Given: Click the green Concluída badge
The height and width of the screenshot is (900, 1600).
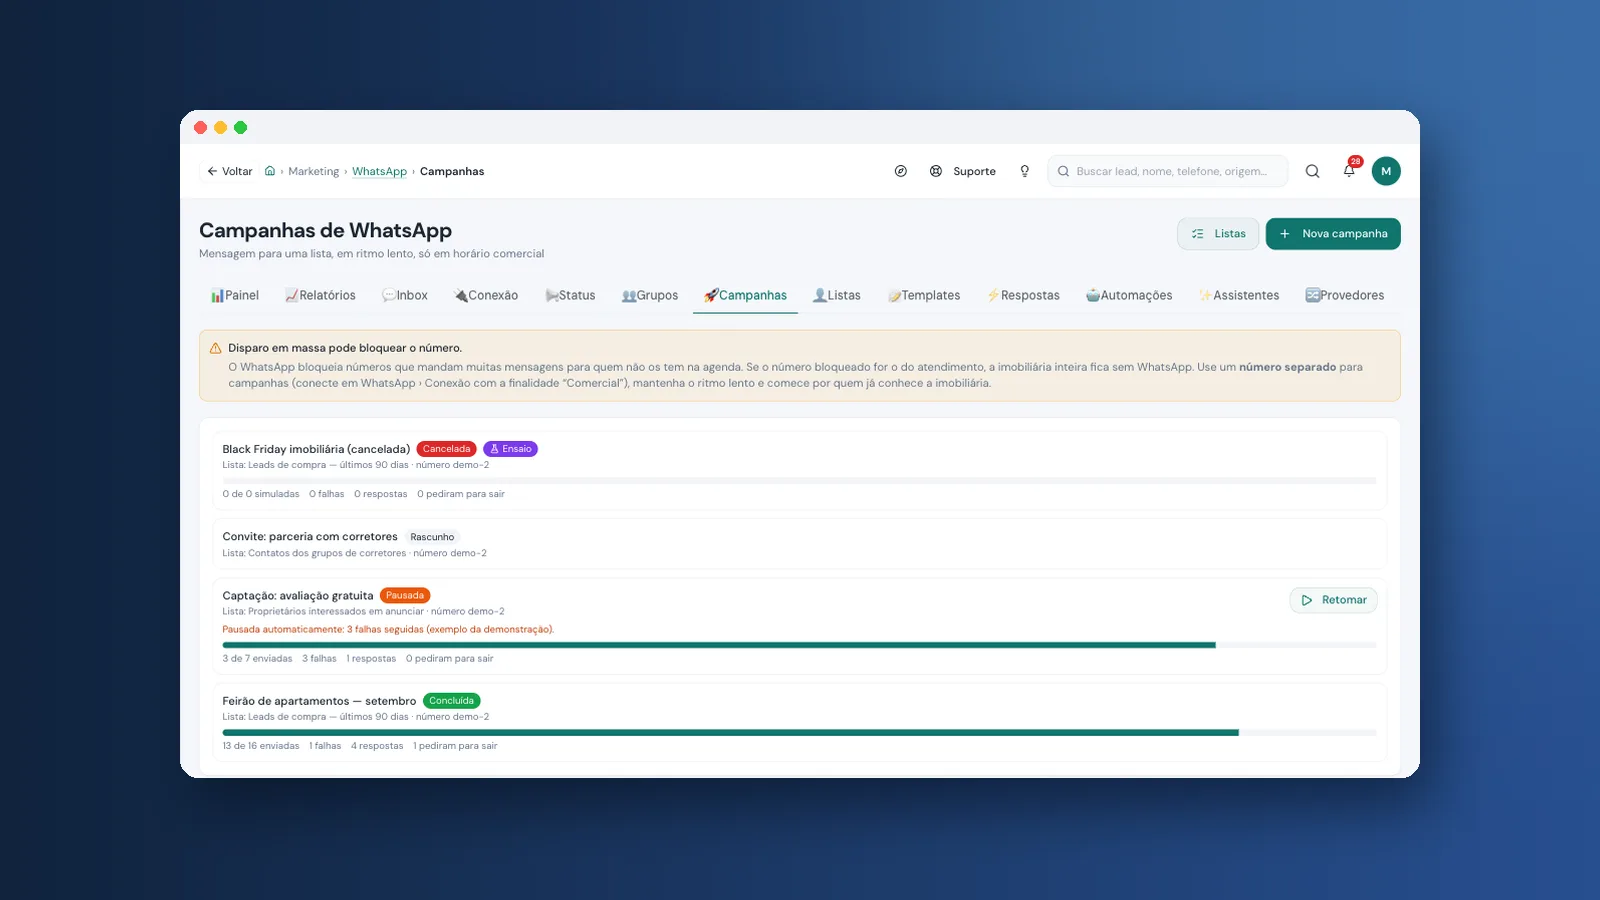Looking at the screenshot, I should click(452, 701).
